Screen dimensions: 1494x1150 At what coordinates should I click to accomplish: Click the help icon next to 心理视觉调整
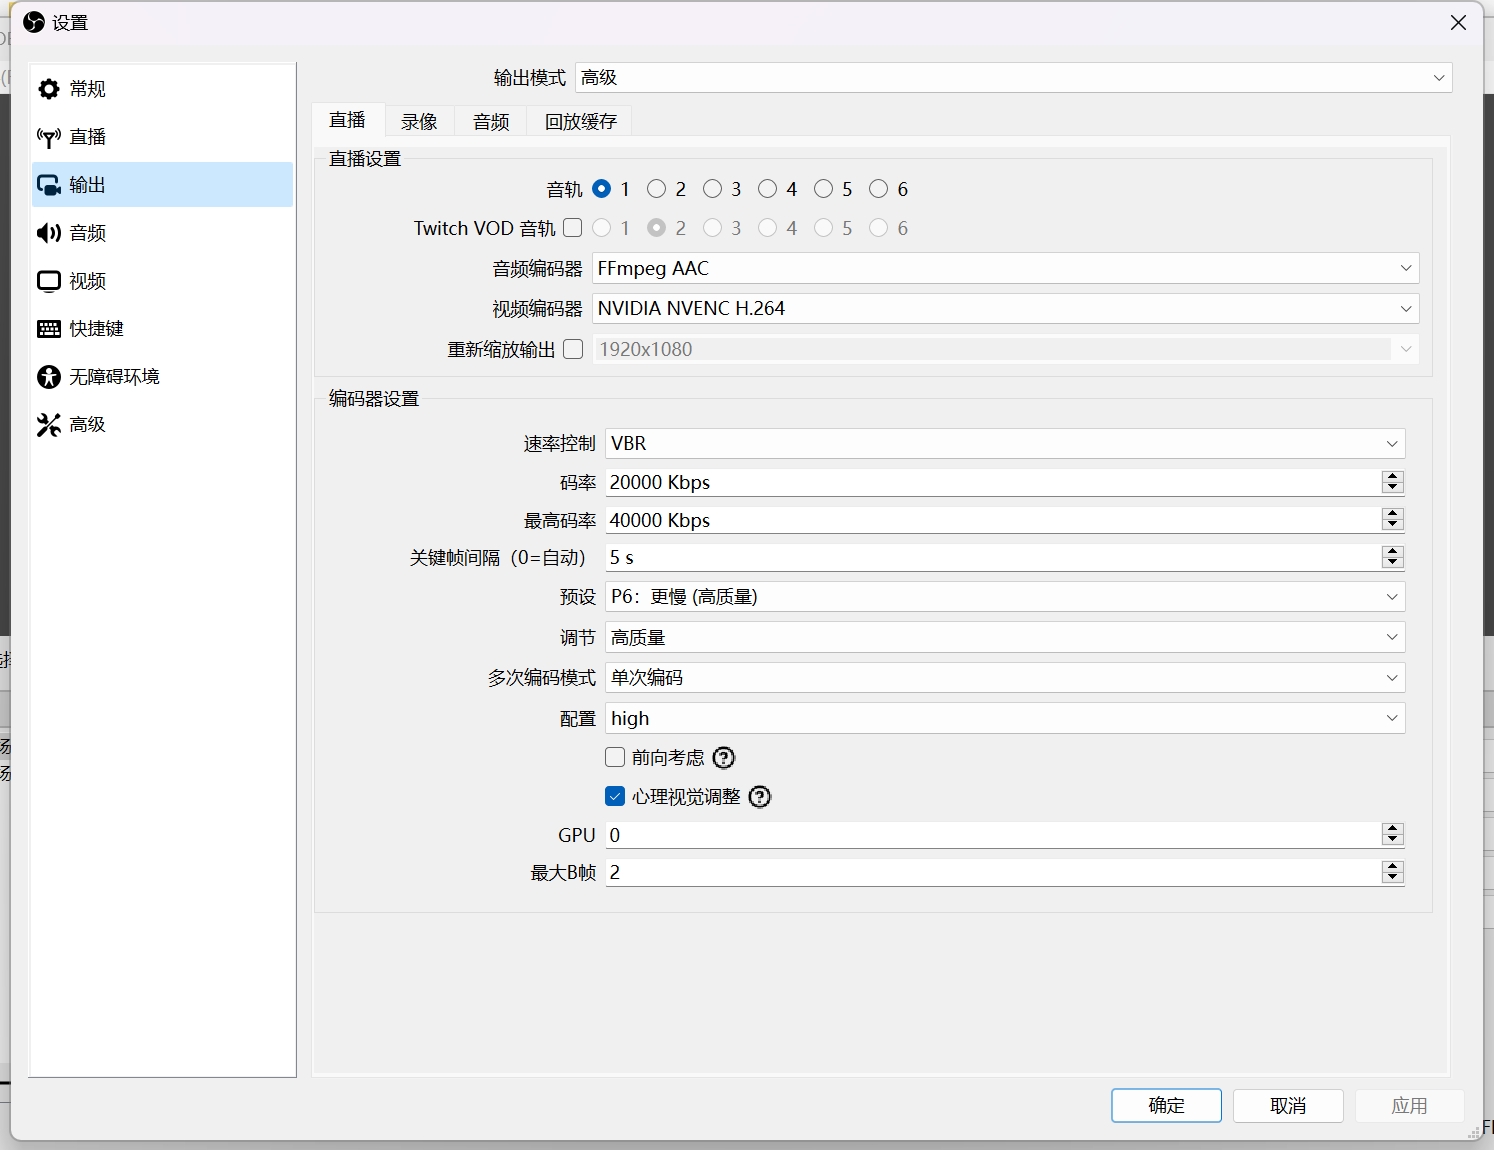pos(760,797)
